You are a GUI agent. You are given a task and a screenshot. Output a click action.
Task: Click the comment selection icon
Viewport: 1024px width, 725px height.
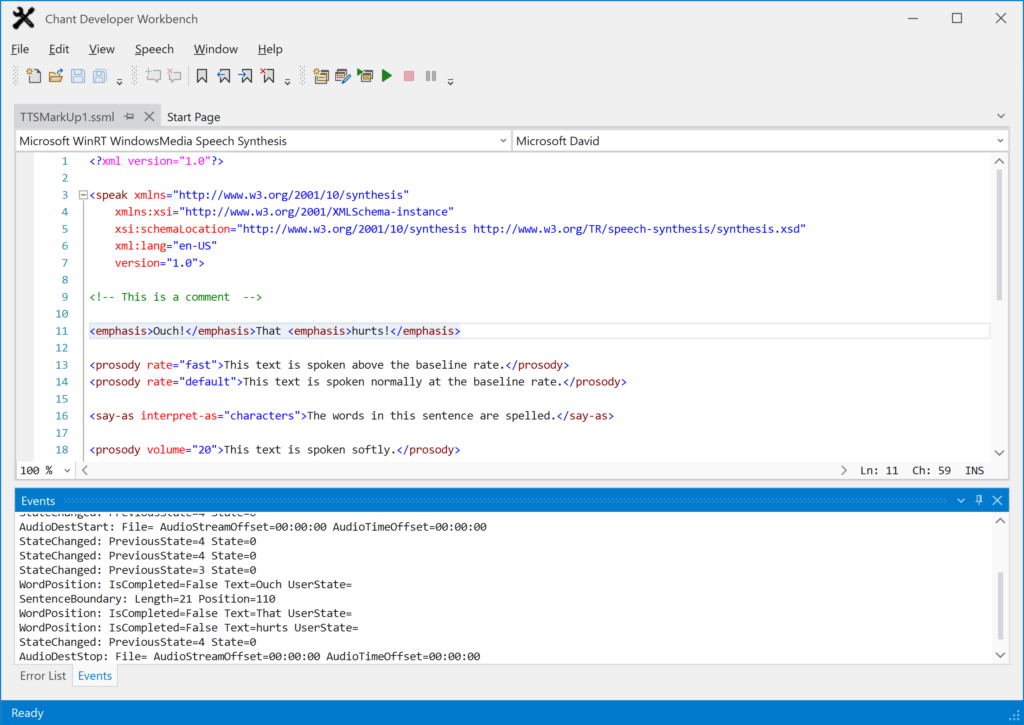153,76
